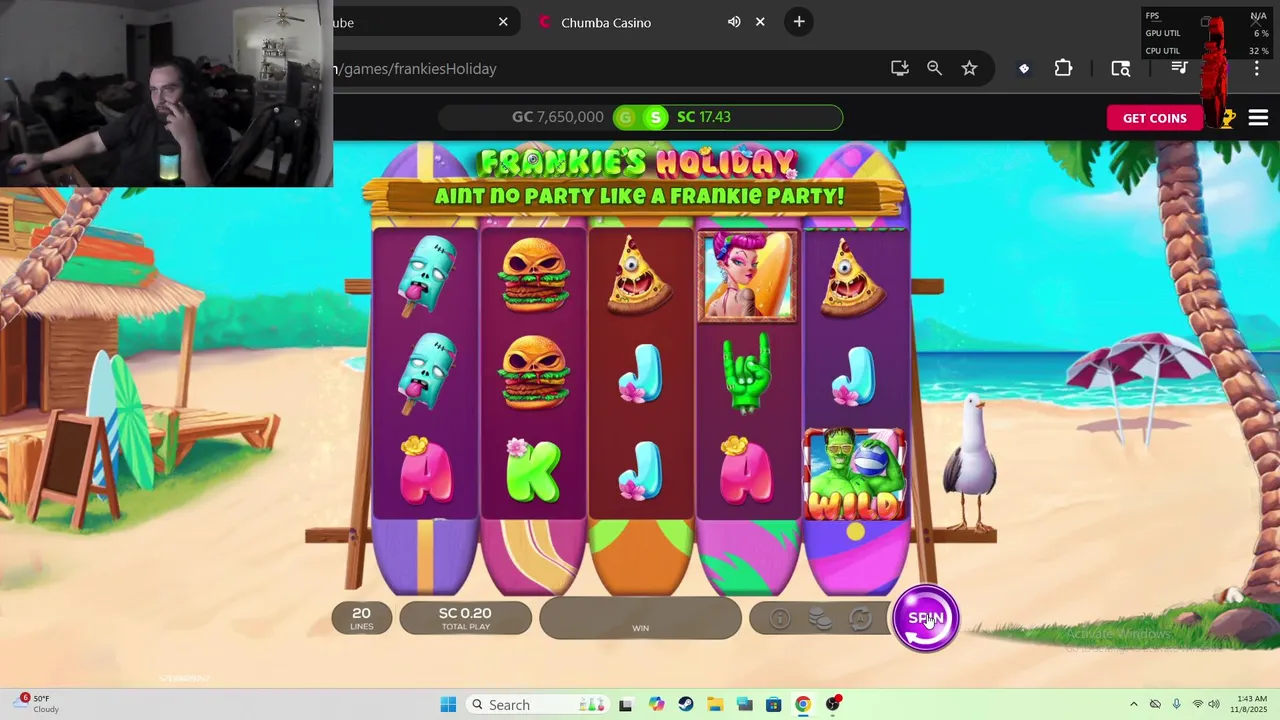1280x720 pixels.
Task: Open OBS Studio from the taskbar
Action: tap(832, 704)
